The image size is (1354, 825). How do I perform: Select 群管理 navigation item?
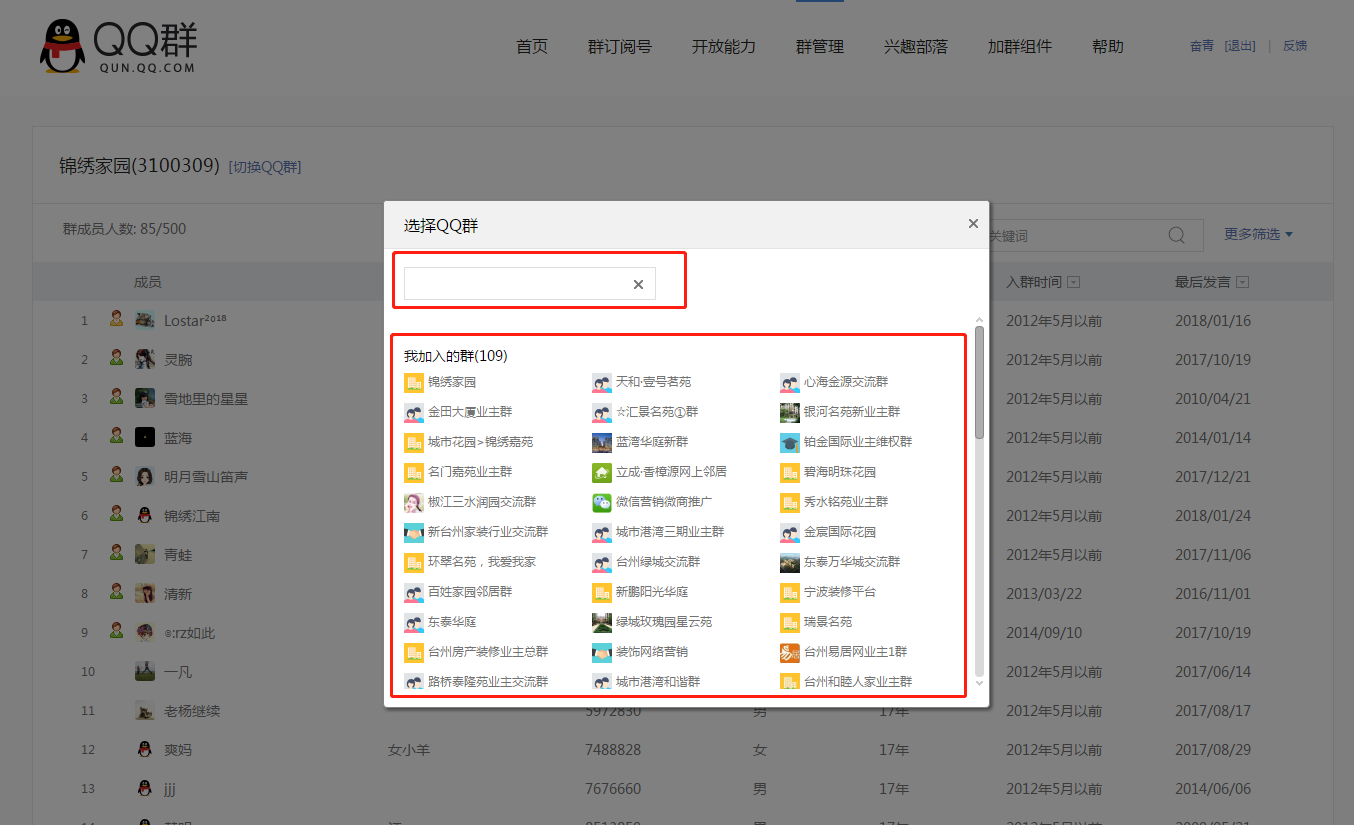(x=820, y=47)
